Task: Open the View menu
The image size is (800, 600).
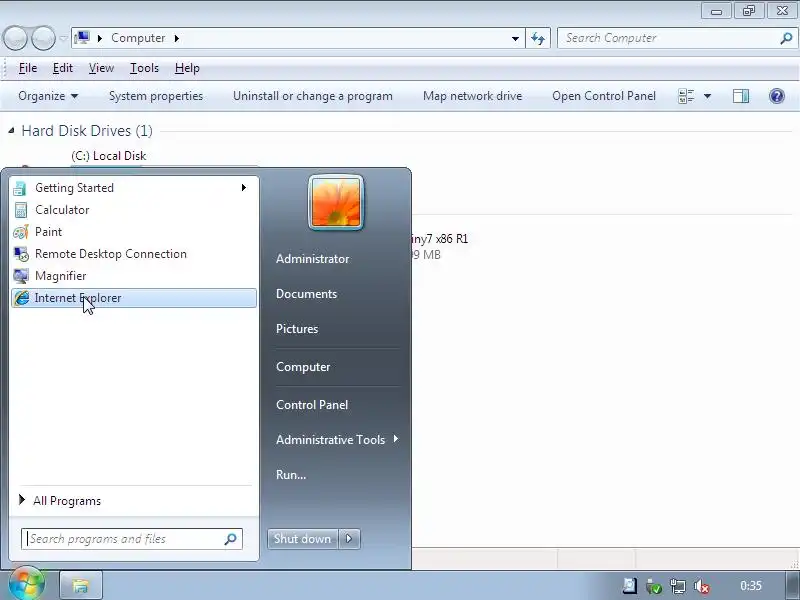Action: 101,68
